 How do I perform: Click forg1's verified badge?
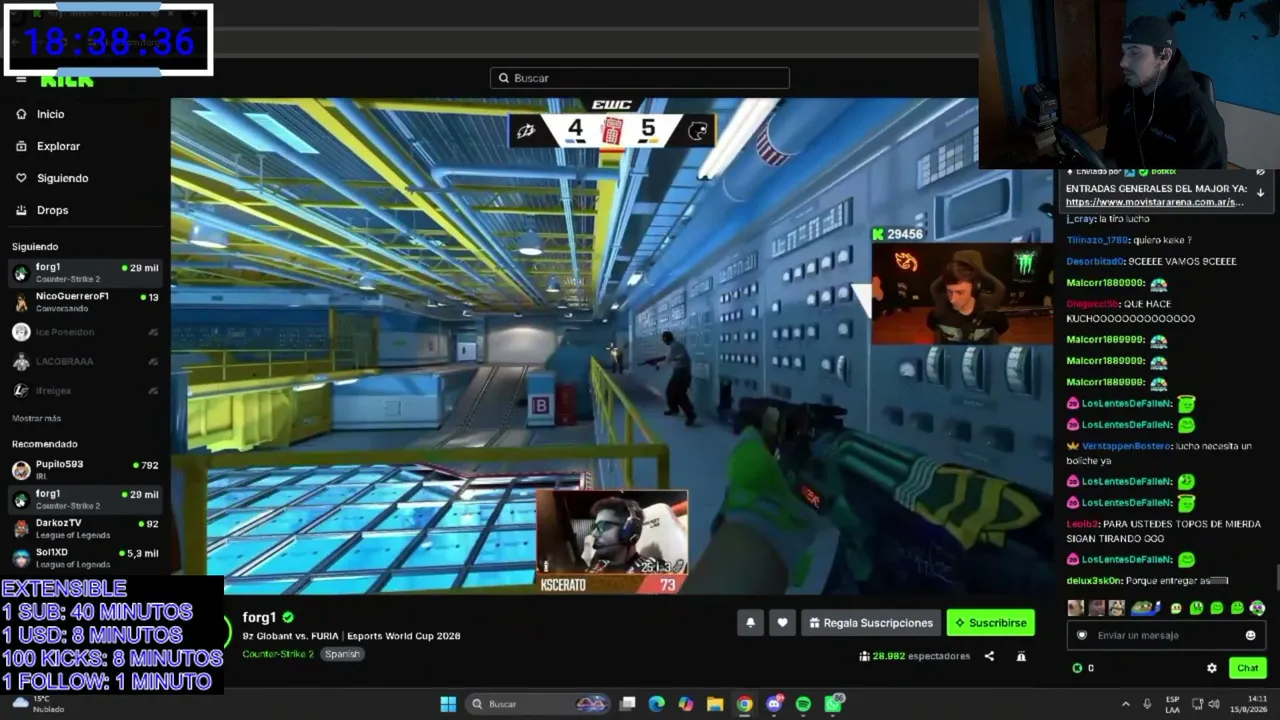point(288,618)
